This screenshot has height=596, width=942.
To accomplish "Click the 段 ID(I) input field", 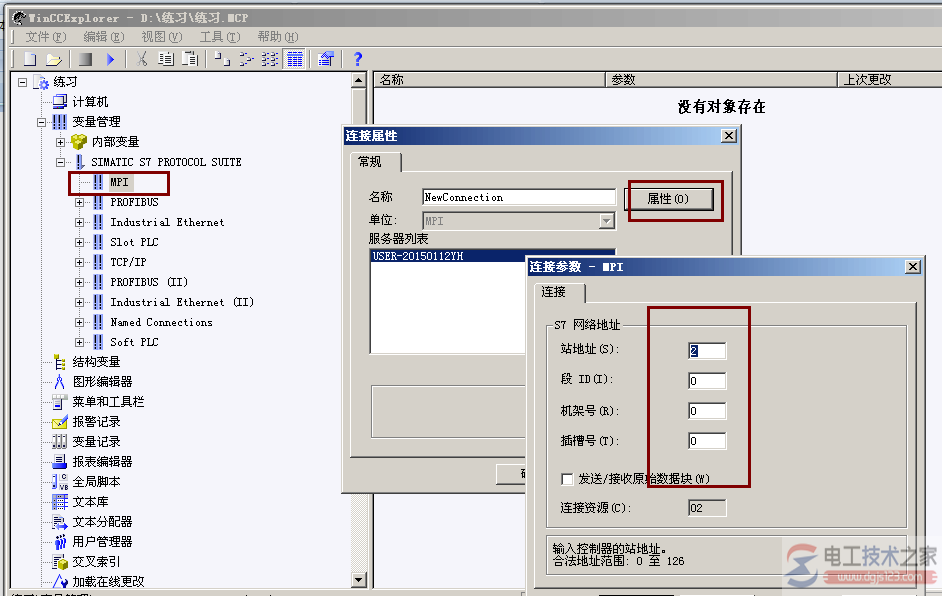I will coord(707,381).
